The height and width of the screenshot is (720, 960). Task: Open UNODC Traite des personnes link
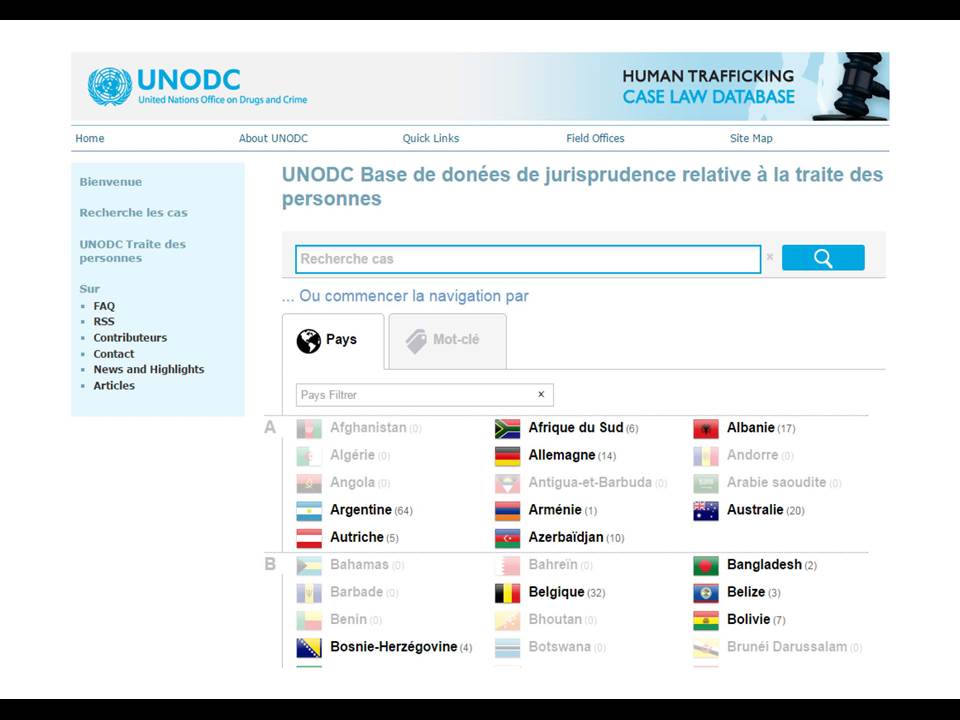point(133,251)
